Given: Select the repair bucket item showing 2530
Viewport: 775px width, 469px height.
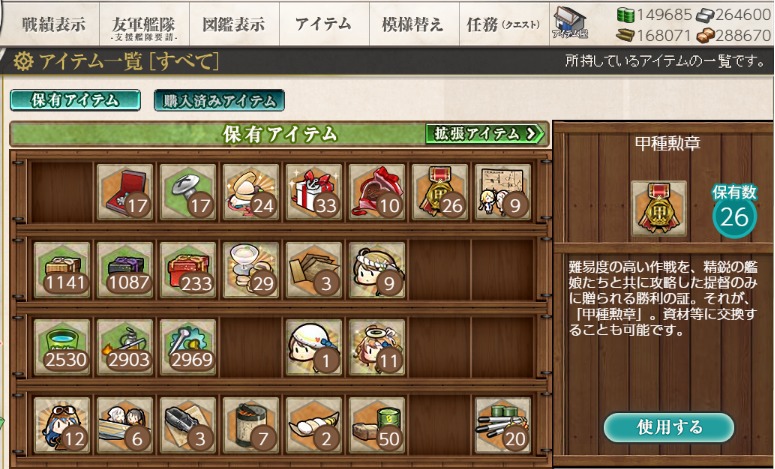Looking at the screenshot, I should point(62,347).
